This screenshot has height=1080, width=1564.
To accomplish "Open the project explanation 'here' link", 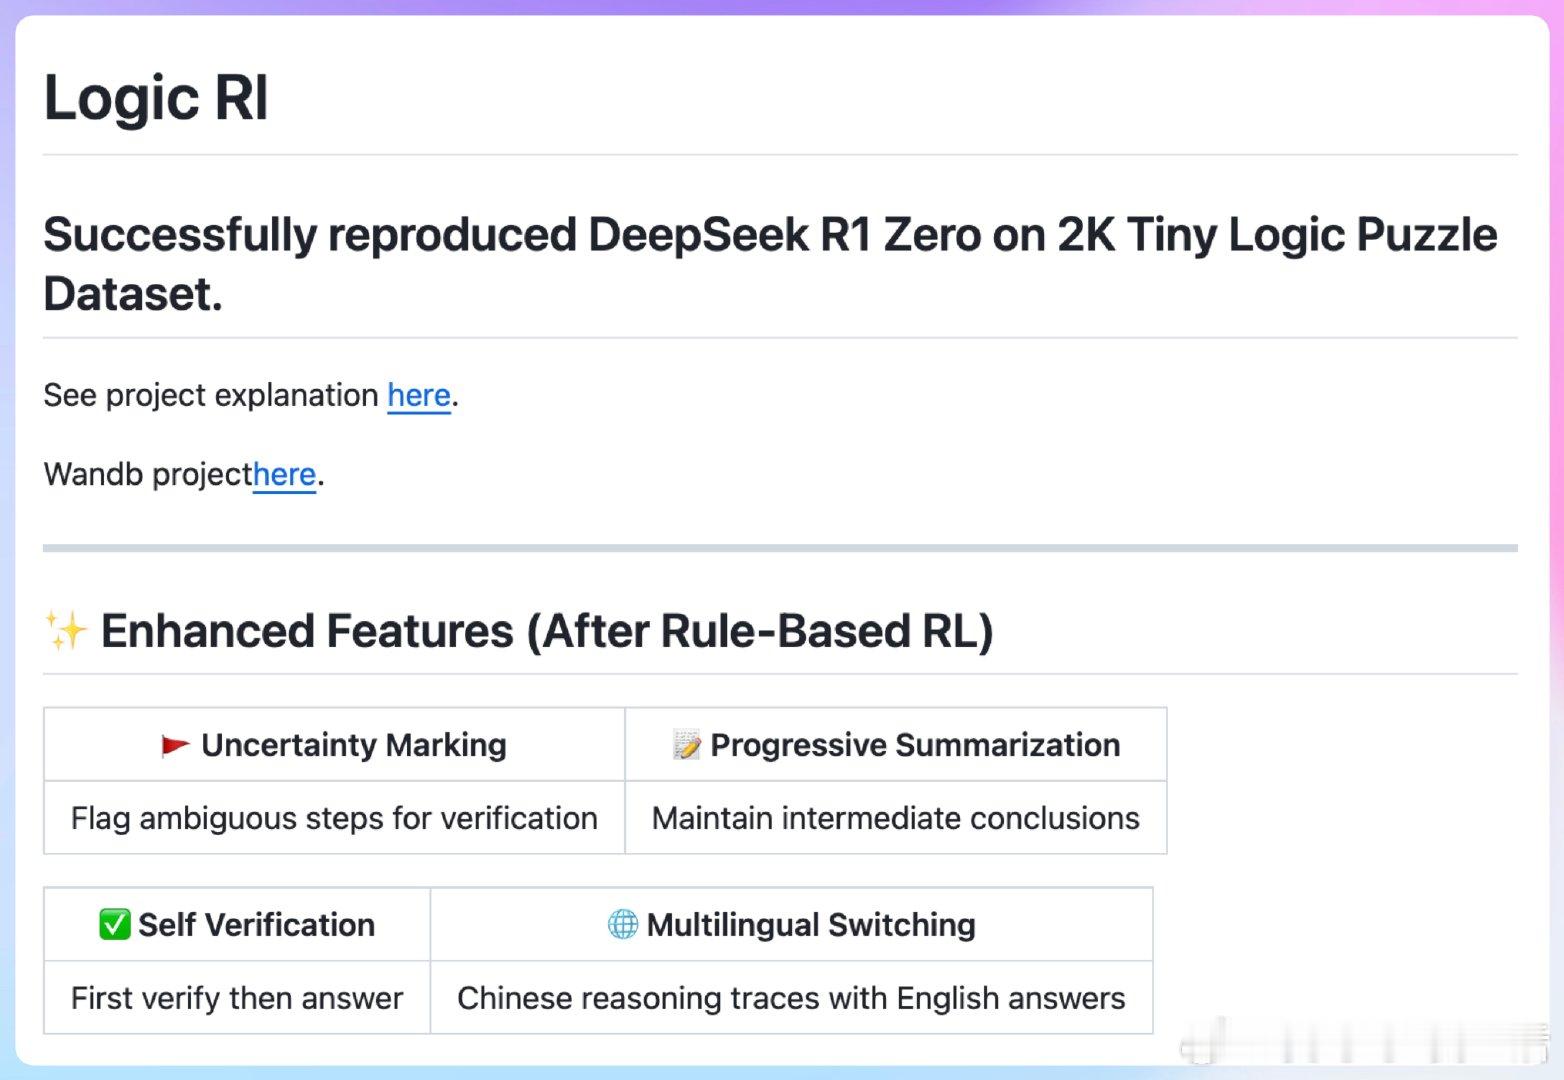I will click(419, 395).
